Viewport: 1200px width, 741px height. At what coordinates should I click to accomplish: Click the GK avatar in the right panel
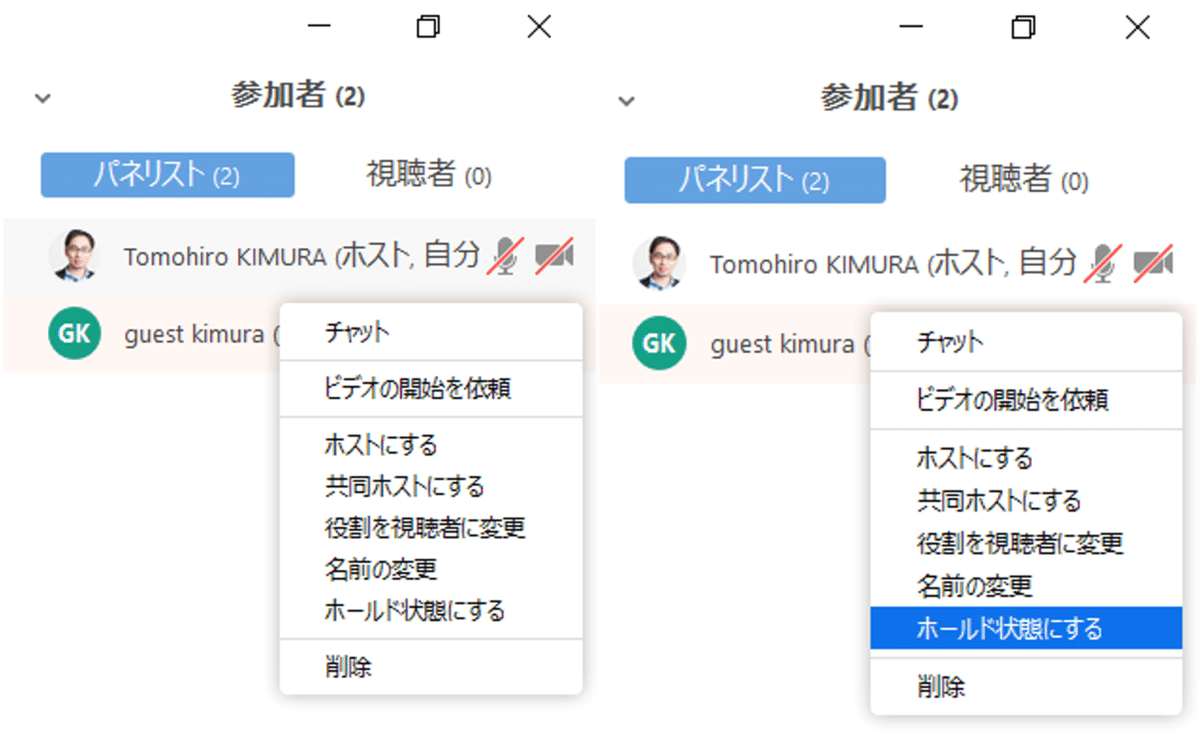[x=660, y=344]
